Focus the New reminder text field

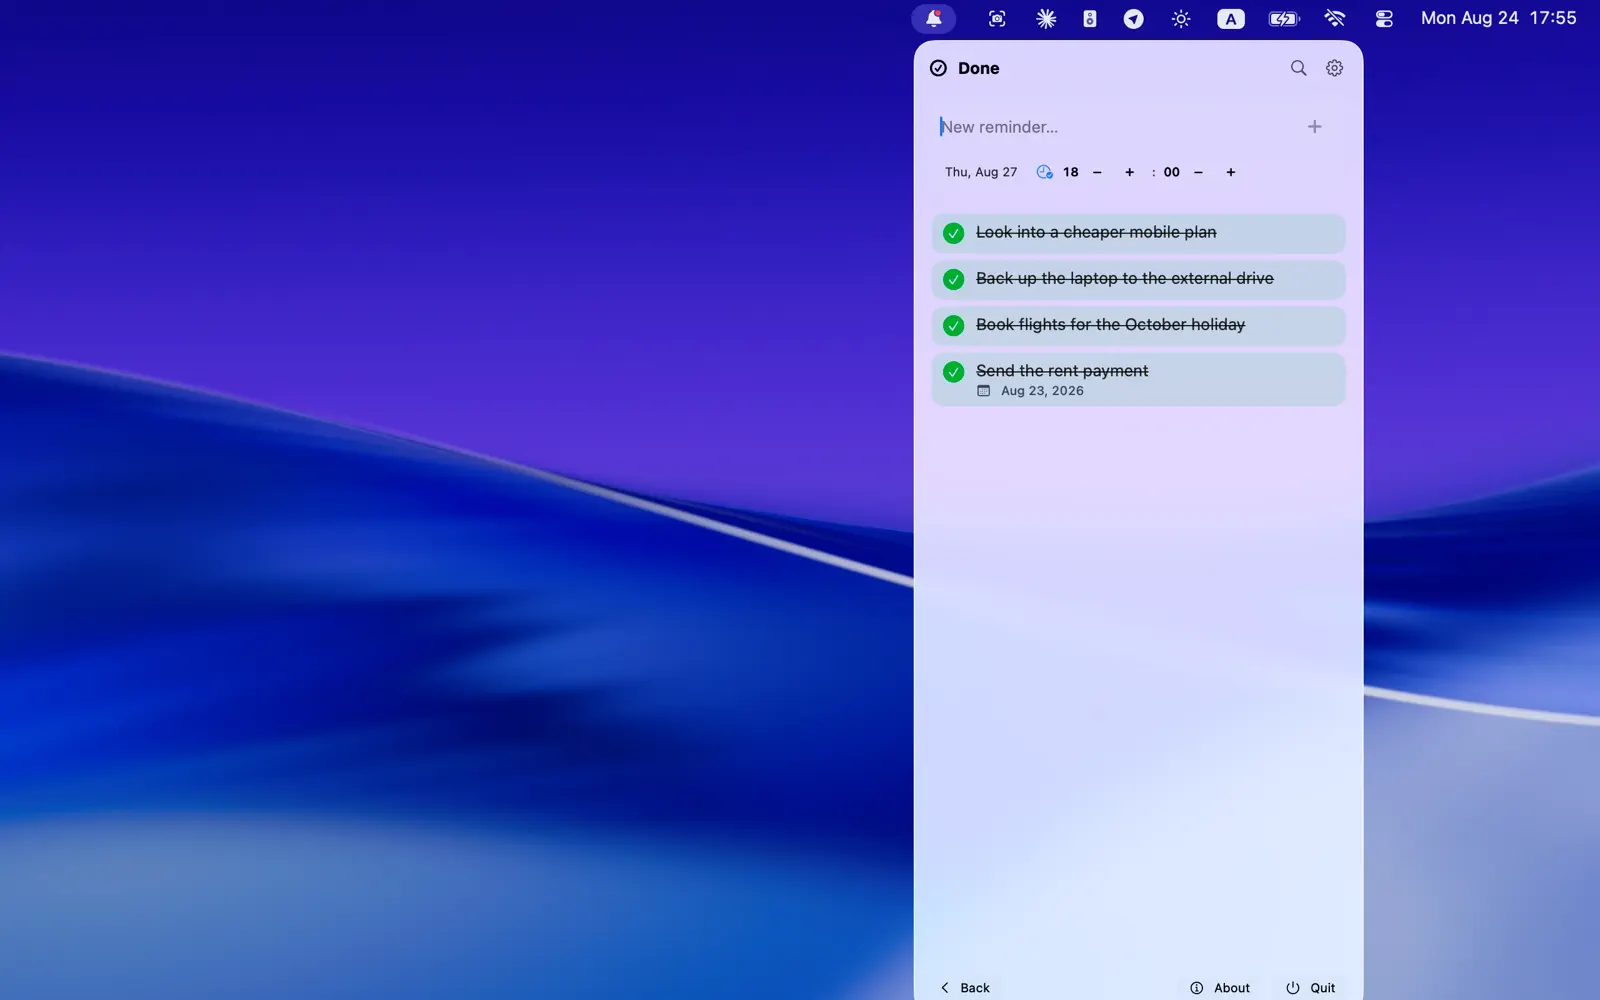tap(1115, 127)
